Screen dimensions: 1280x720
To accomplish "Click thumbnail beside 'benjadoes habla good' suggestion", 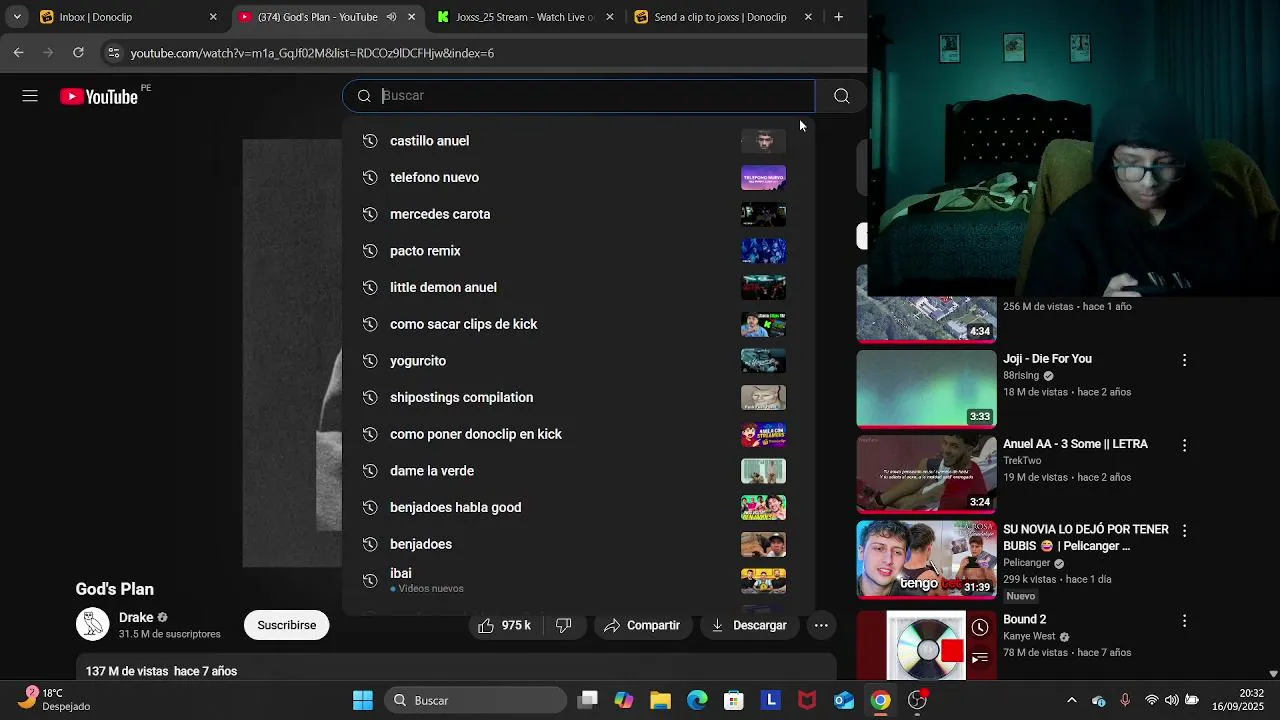I will 763,507.
